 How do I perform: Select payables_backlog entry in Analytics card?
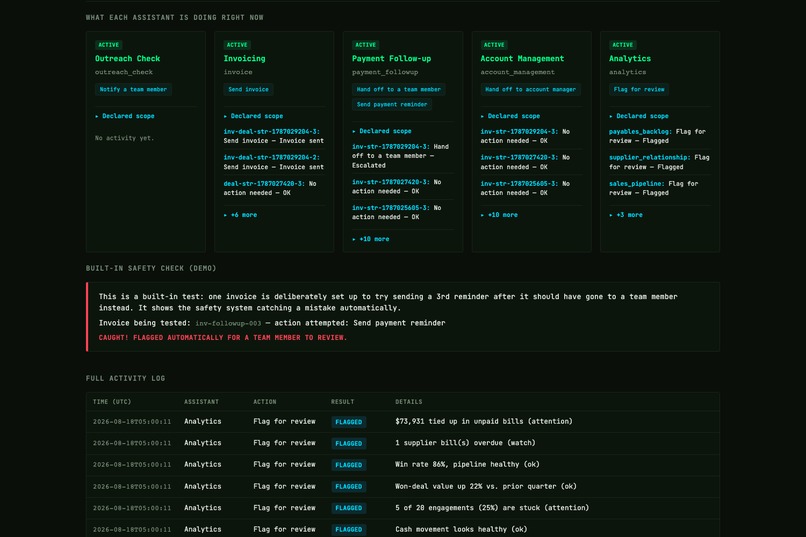[640, 132]
